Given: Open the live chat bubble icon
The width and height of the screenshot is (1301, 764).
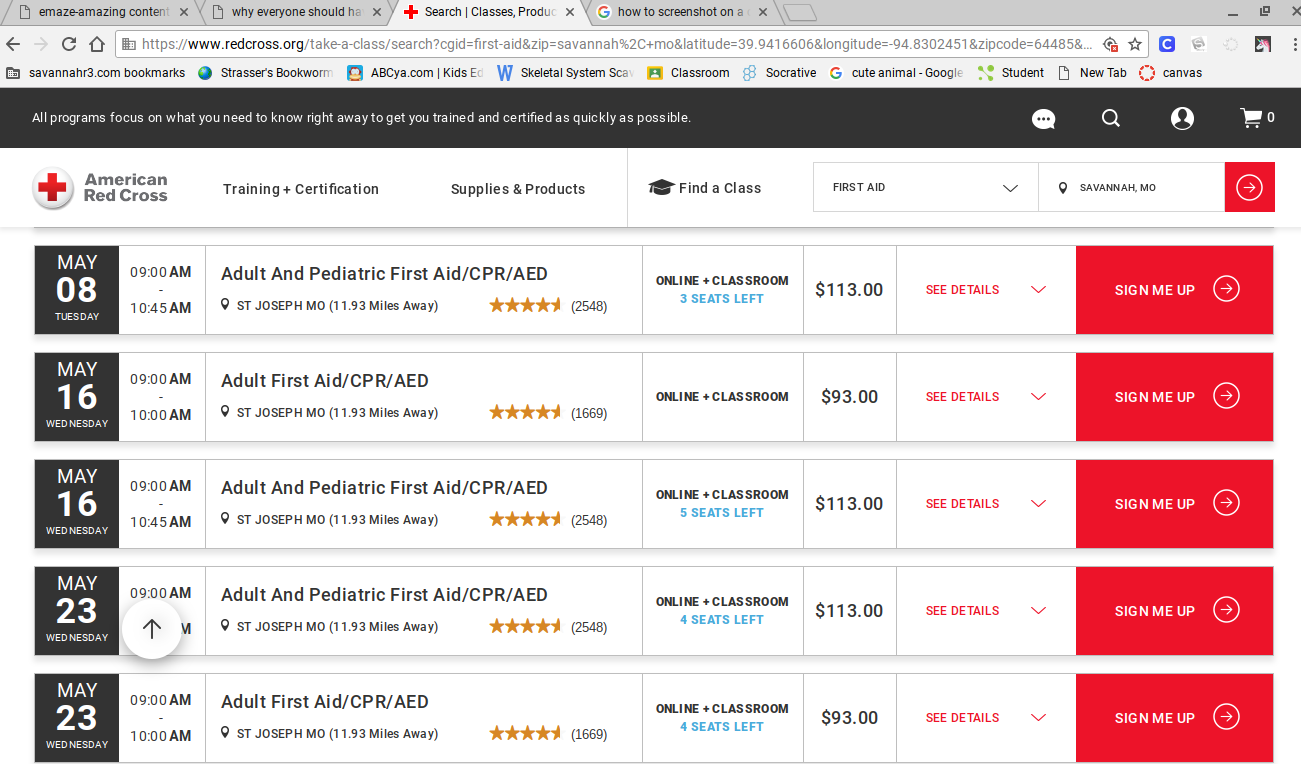Looking at the screenshot, I should coord(1043,119).
